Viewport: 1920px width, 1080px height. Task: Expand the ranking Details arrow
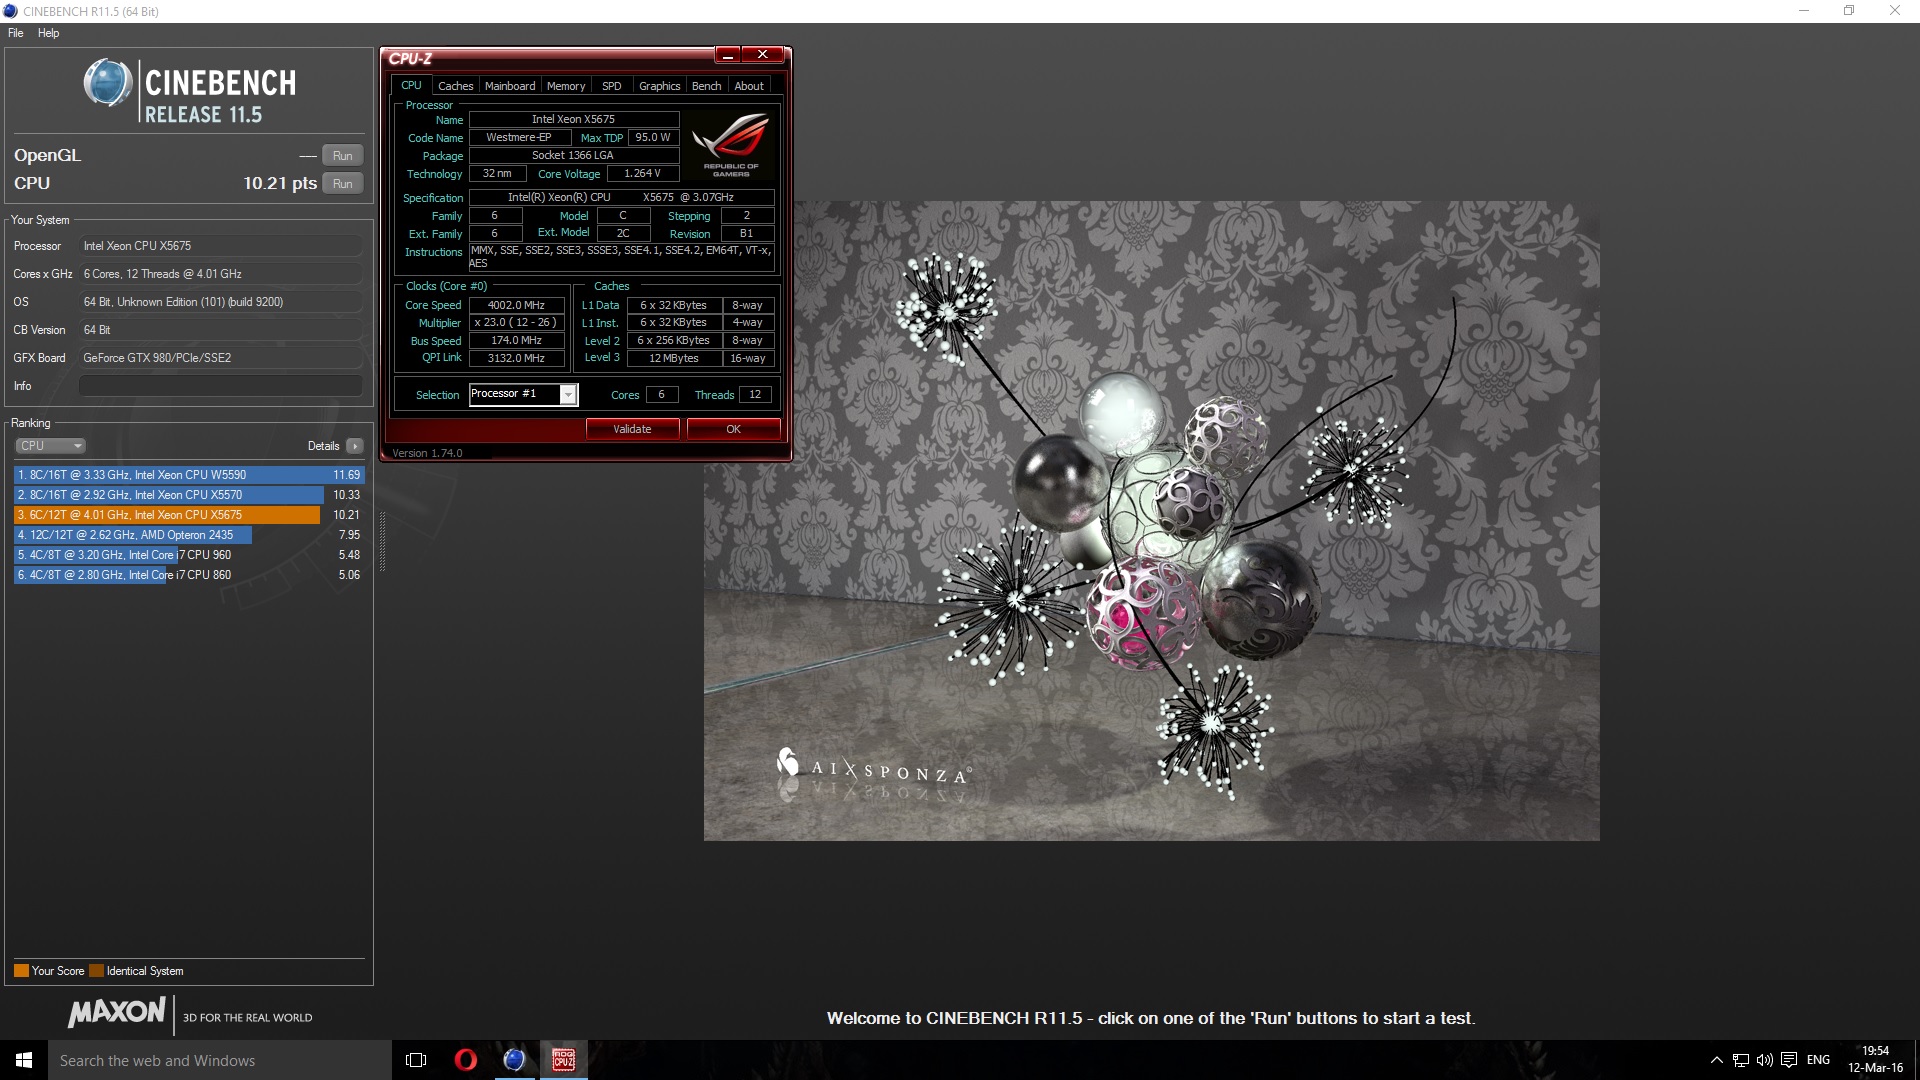[x=355, y=446]
